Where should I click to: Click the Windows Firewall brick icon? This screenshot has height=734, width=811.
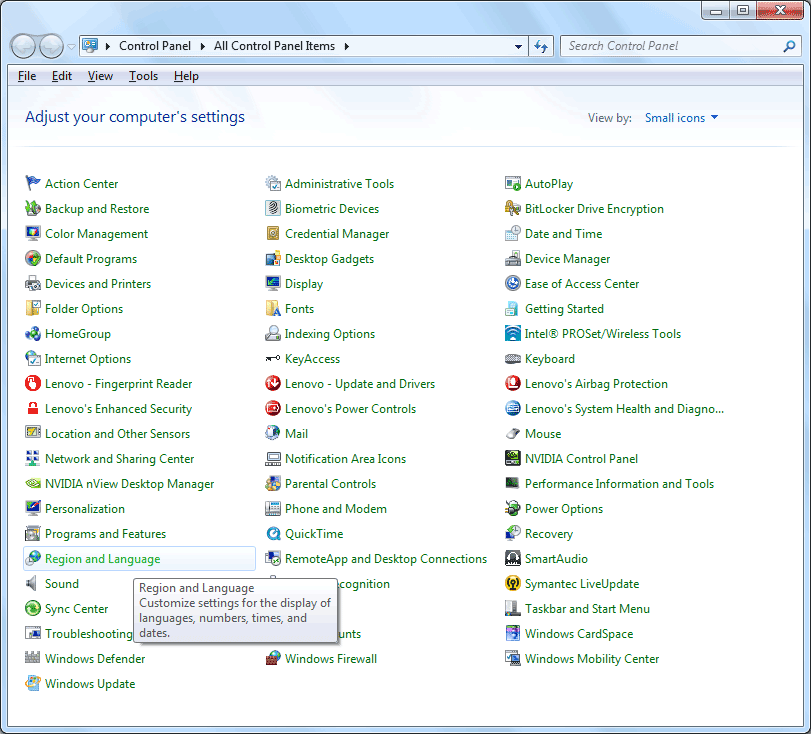(273, 658)
